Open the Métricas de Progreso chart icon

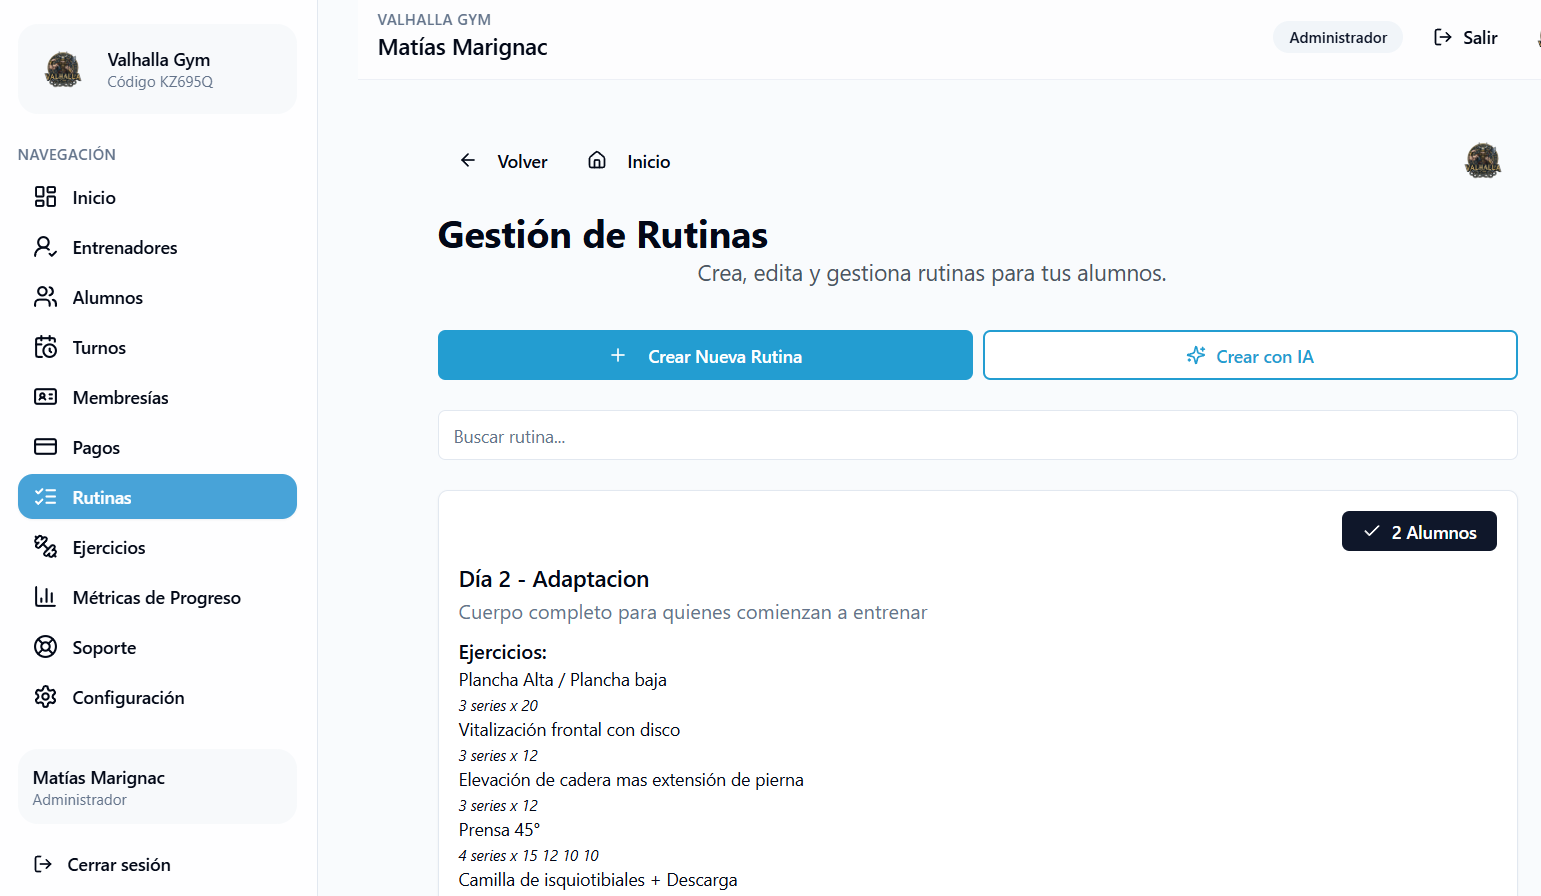45,597
